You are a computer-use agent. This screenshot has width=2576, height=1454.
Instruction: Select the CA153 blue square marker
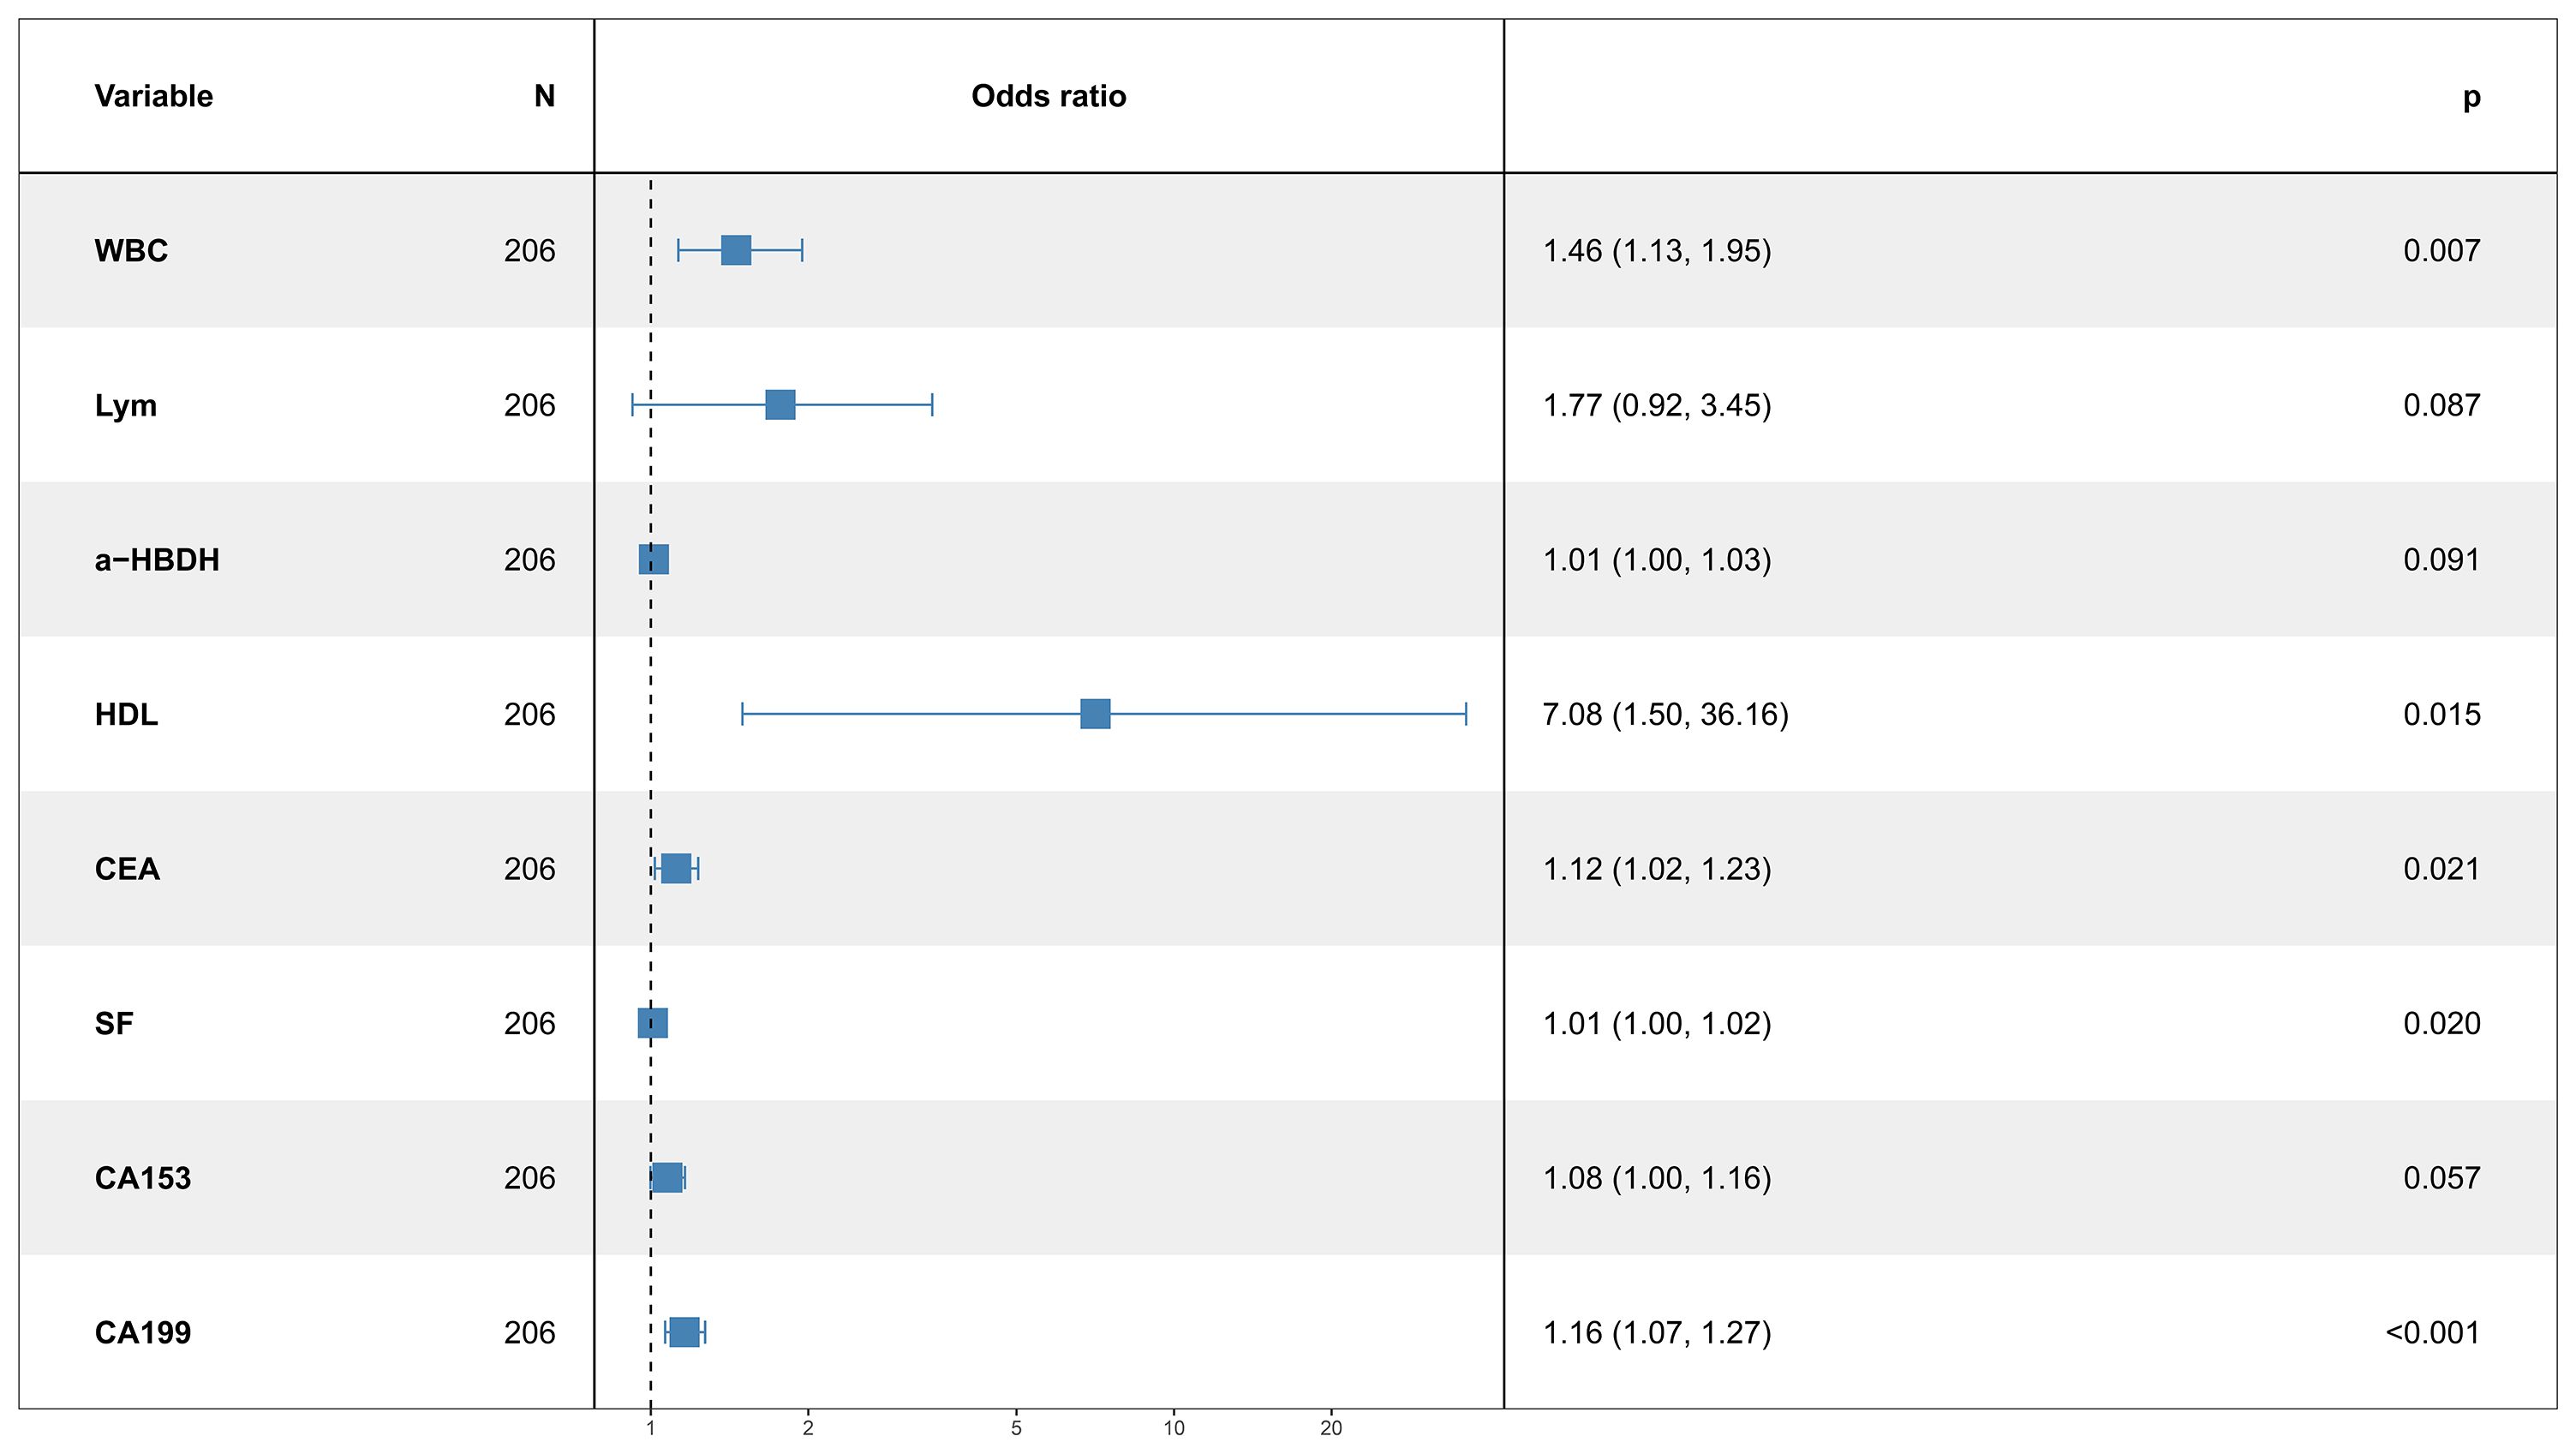coord(667,1177)
